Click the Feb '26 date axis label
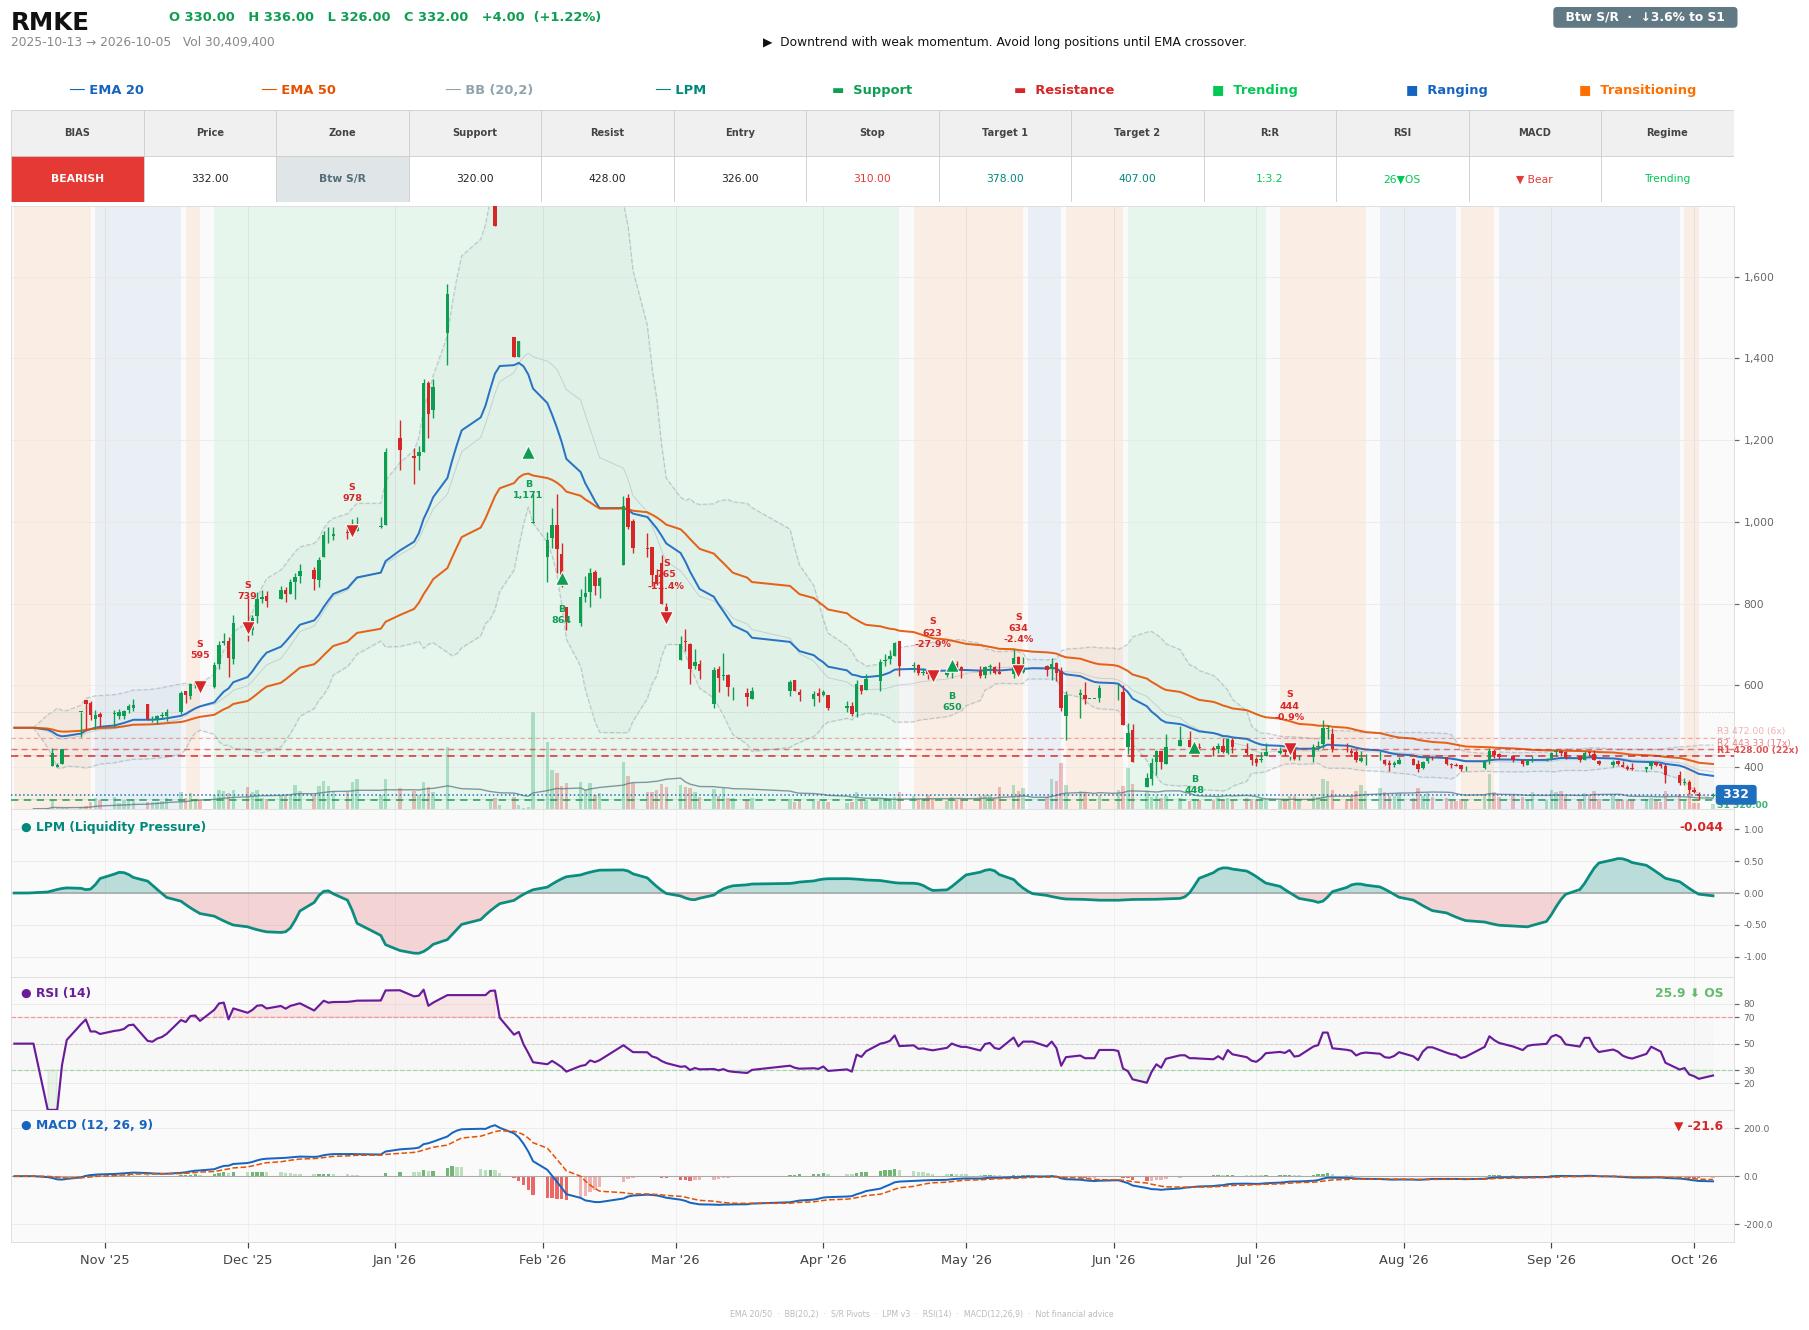The height and width of the screenshot is (1330, 1809). click(542, 1260)
